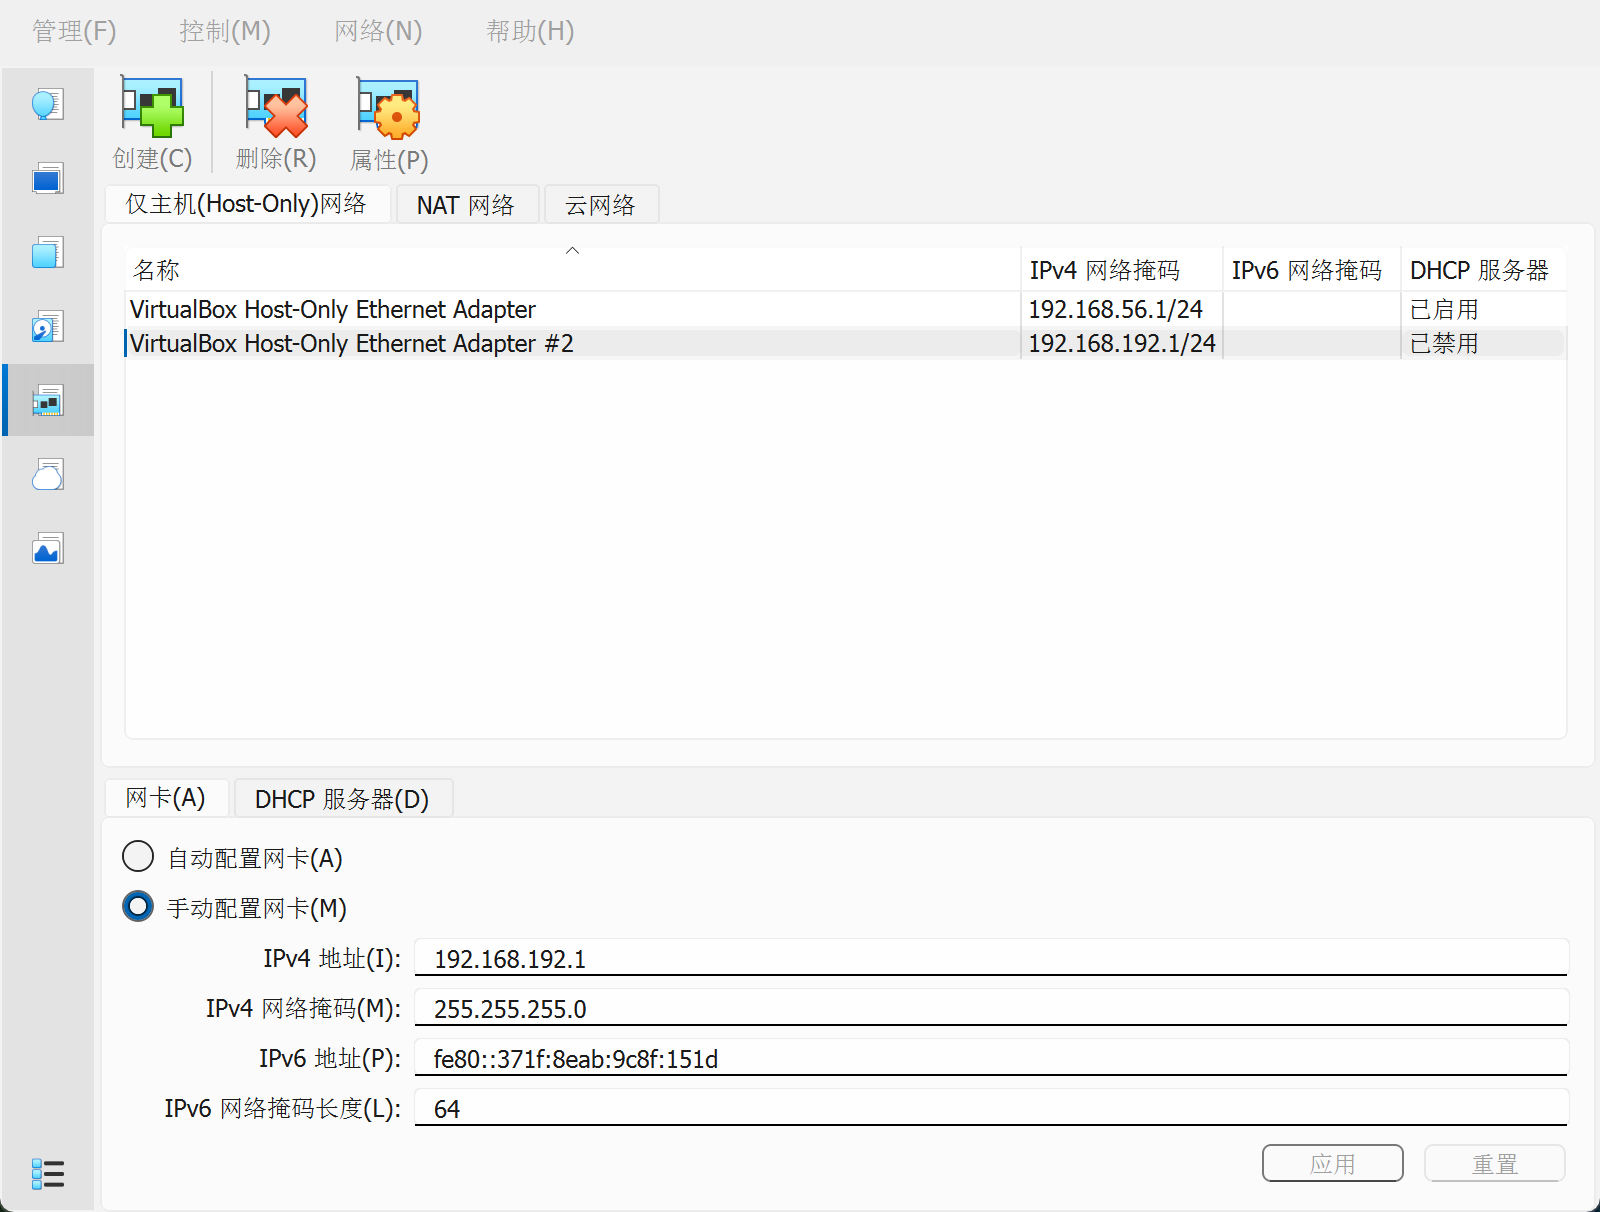This screenshot has width=1600, height=1212.
Task: Click the 应用 apply button
Action: [x=1333, y=1163]
